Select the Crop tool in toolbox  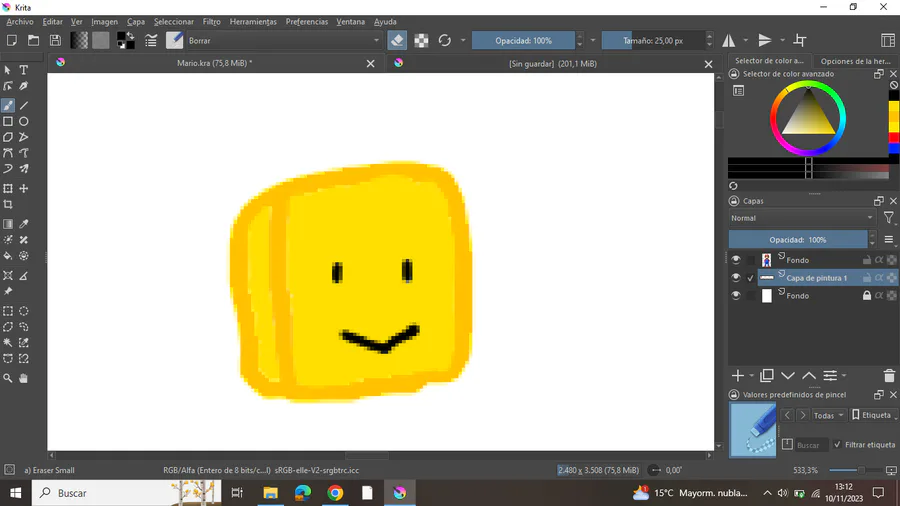8,205
